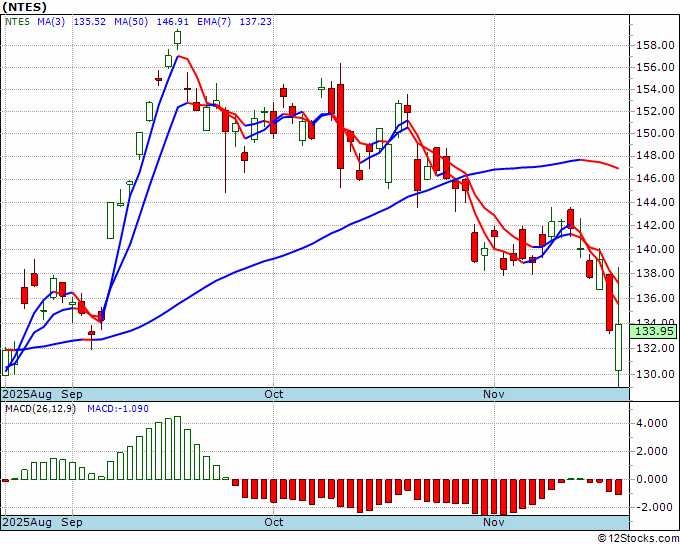Click the EMA(7) legend label
This screenshot has height=546, width=680.
214,22
